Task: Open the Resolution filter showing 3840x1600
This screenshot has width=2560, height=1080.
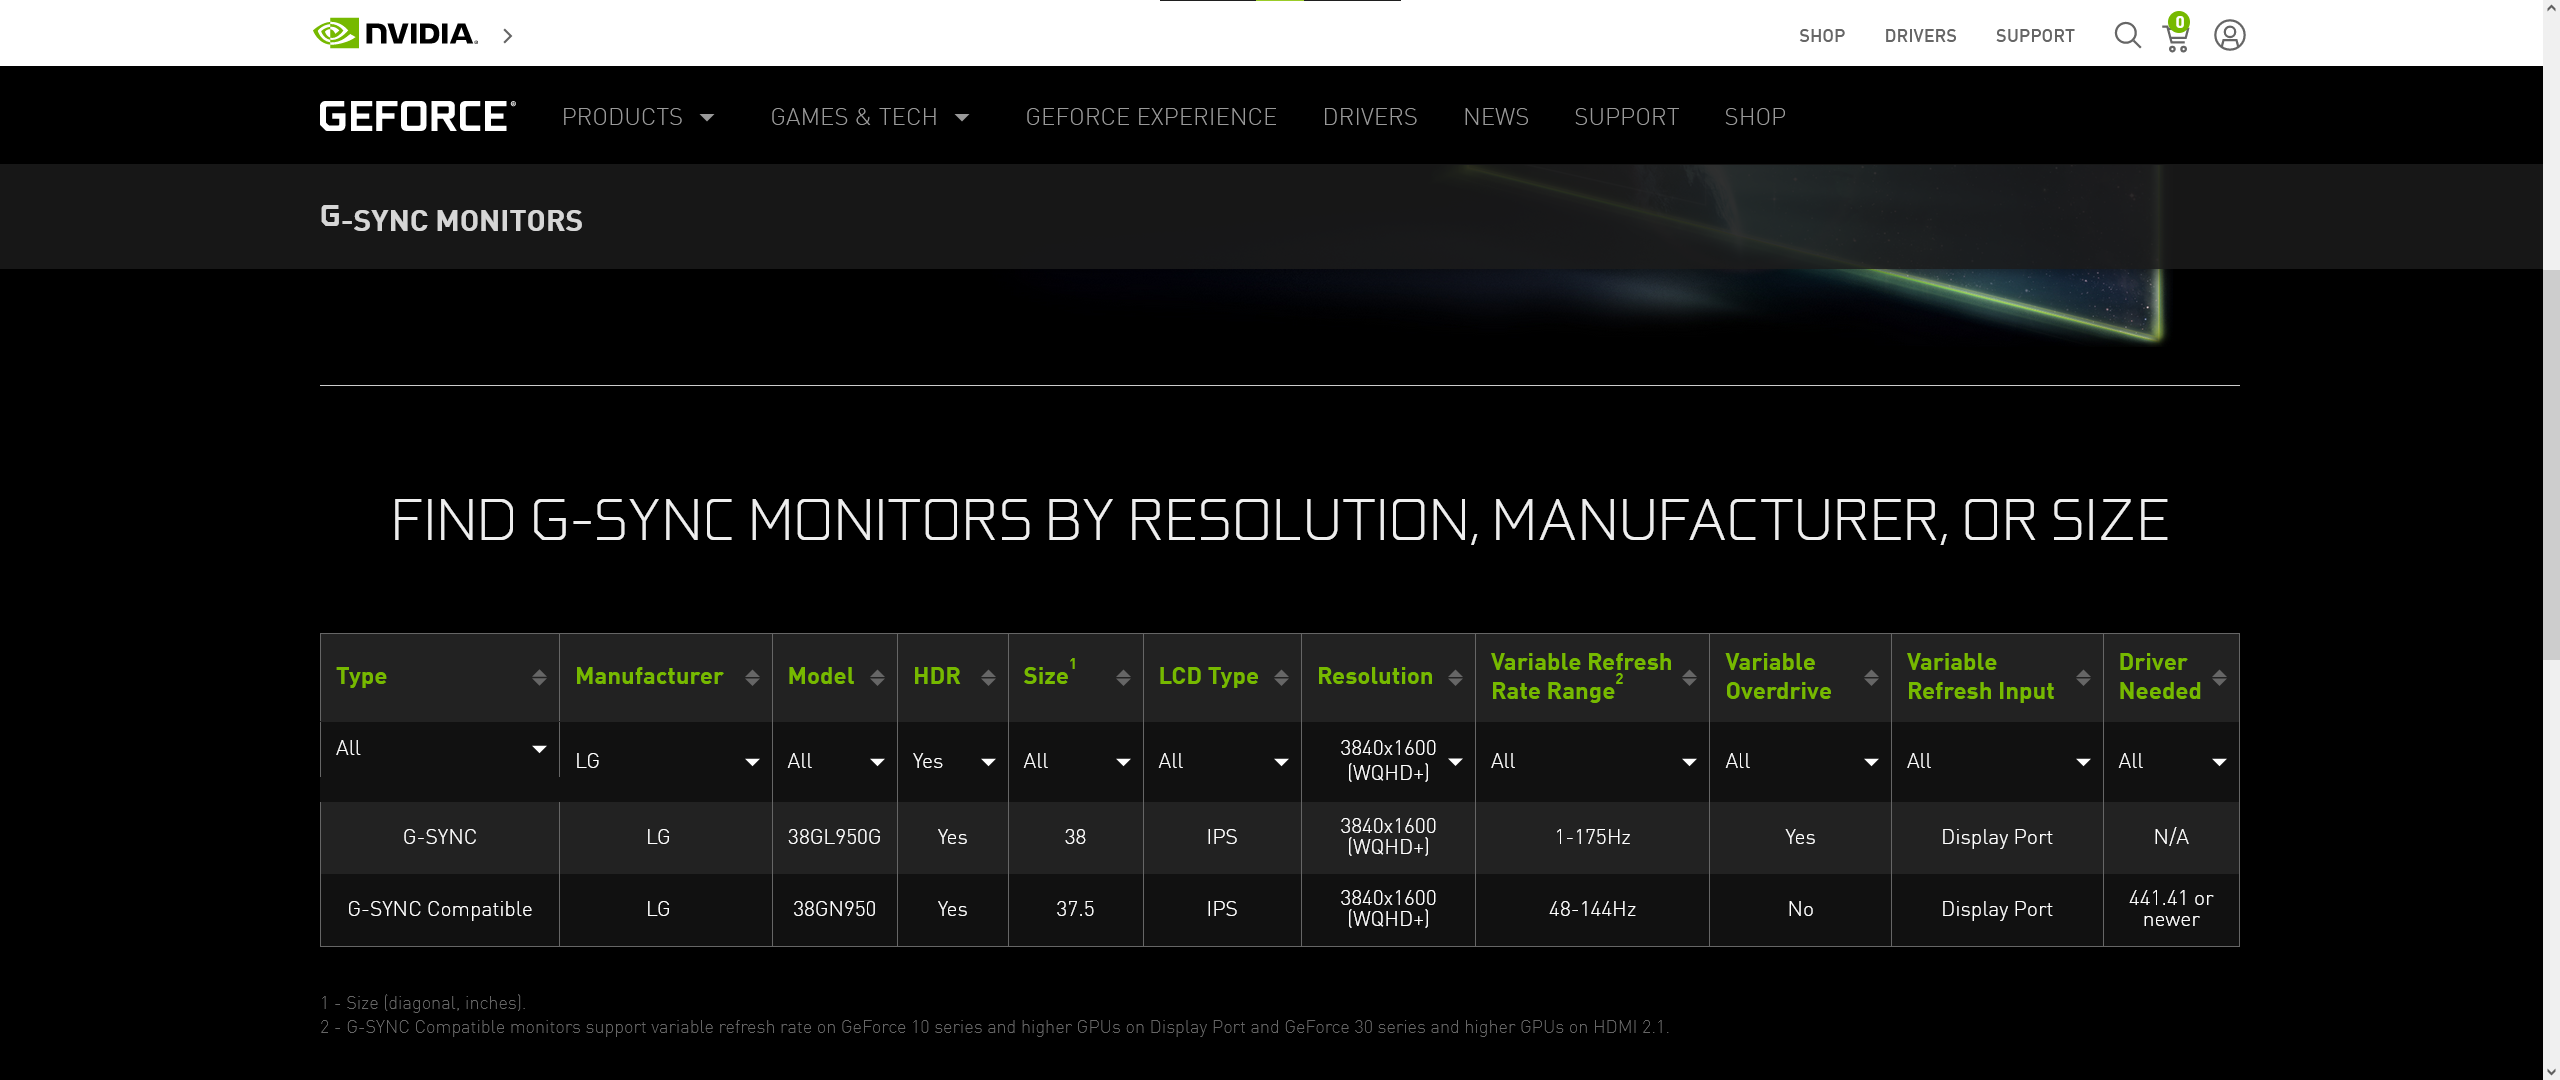Action: tap(1388, 761)
